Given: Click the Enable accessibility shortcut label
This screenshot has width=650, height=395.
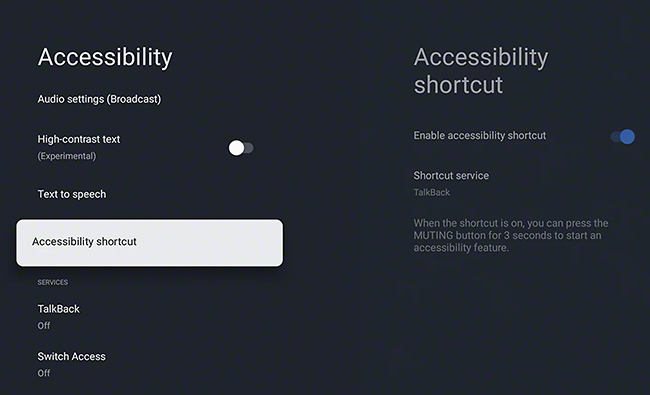Looking at the screenshot, I should coord(480,136).
